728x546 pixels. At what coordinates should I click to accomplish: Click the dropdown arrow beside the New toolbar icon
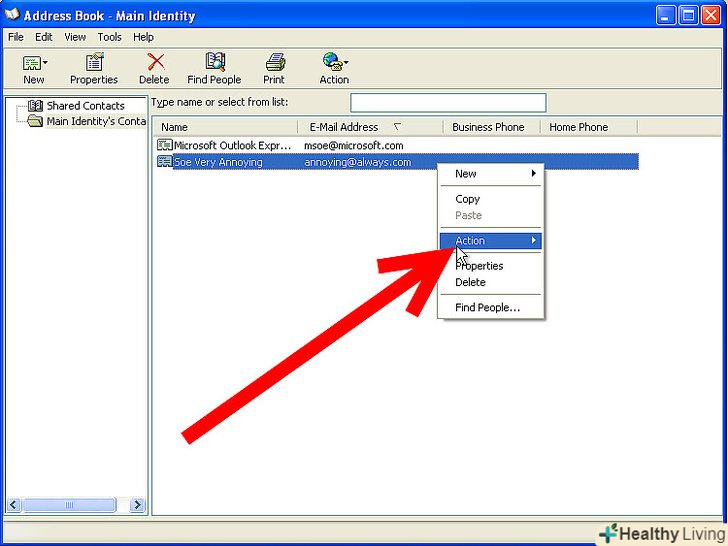45,62
